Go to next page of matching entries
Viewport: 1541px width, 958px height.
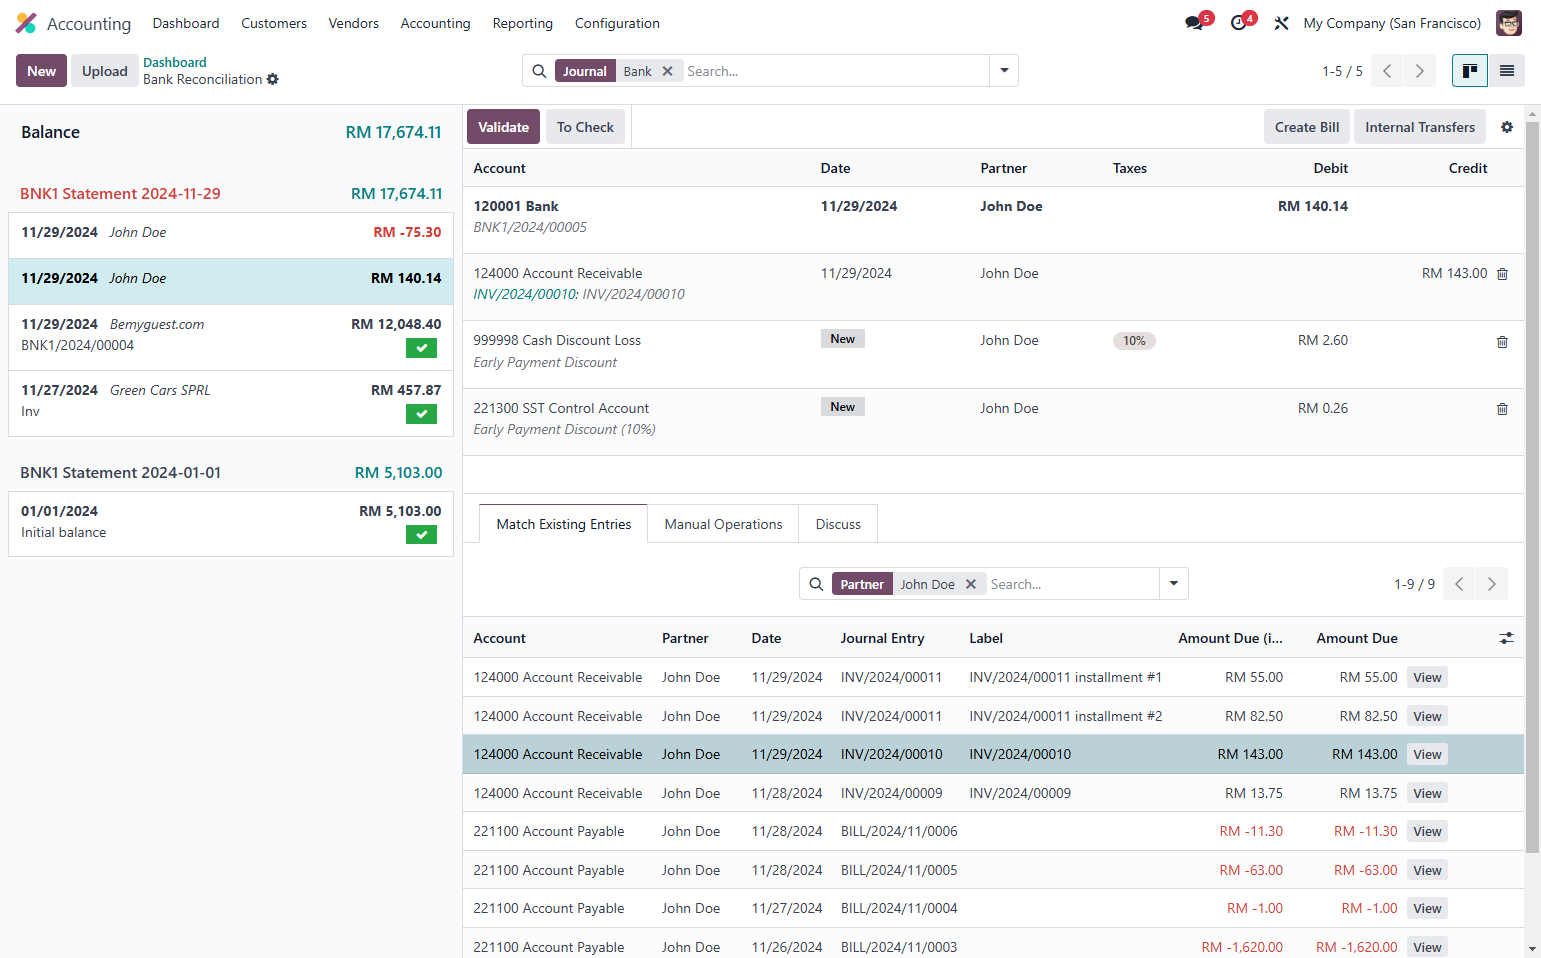(x=1491, y=584)
